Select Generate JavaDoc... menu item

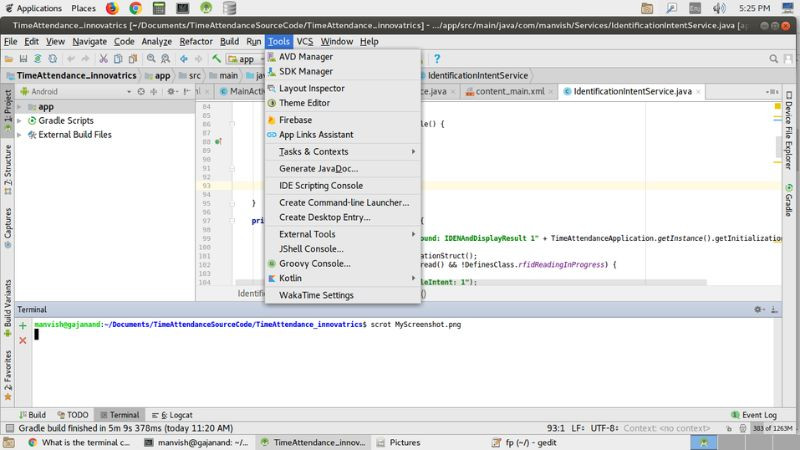click(342, 168)
